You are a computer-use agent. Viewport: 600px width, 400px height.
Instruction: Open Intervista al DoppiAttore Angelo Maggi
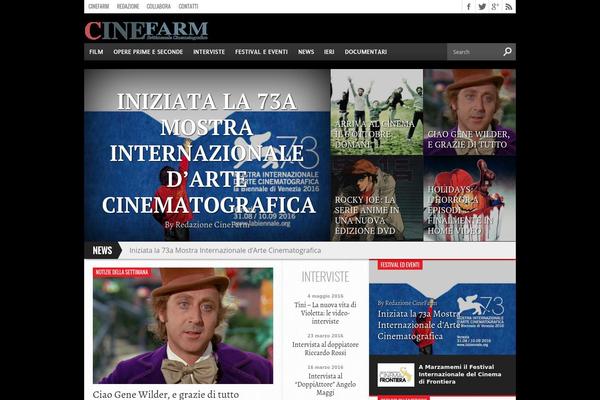tap(325, 384)
